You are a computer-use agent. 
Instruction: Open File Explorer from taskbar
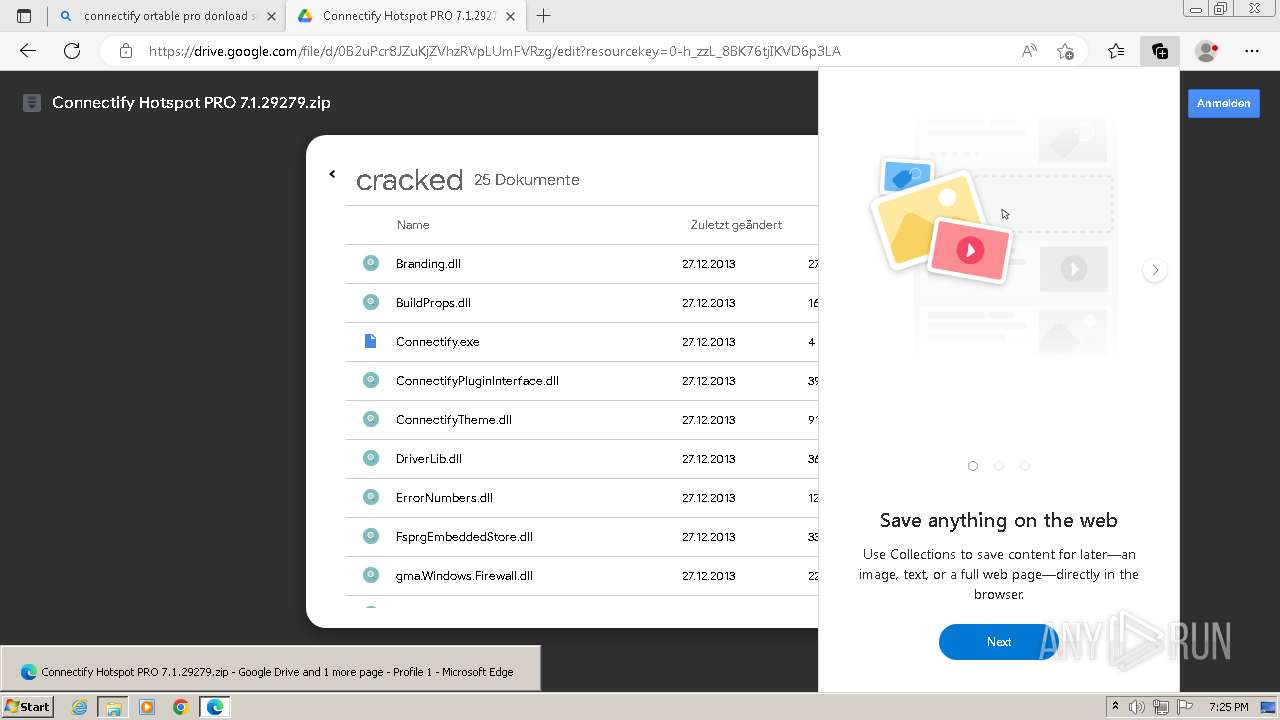click(x=113, y=707)
